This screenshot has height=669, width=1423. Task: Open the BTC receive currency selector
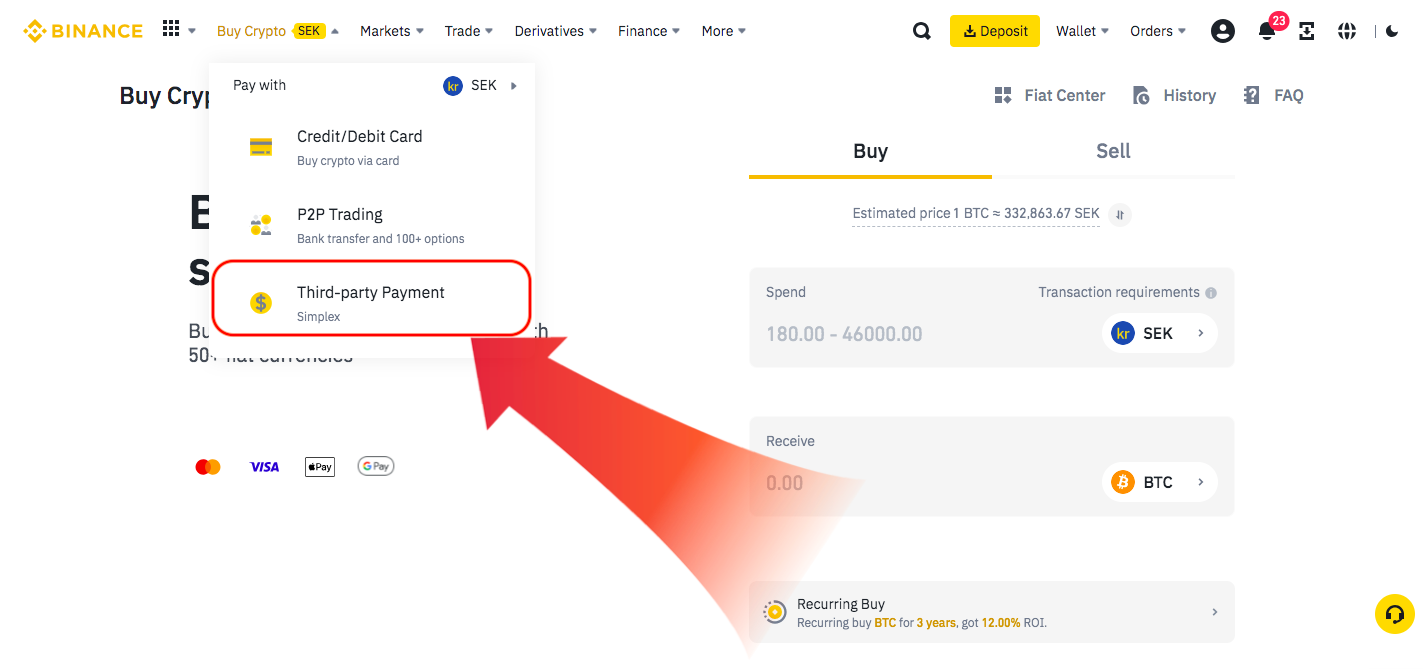[1159, 482]
